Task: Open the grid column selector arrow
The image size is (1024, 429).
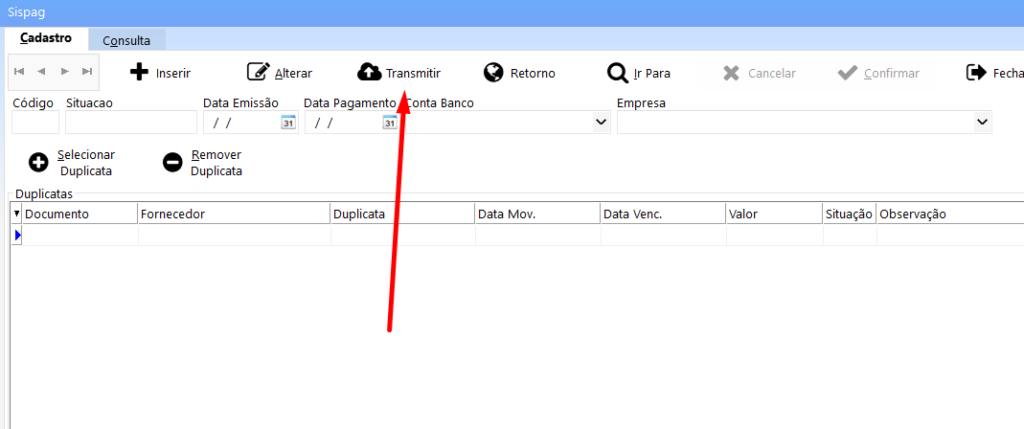Action: pyautogui.click(x=16, y=214)
